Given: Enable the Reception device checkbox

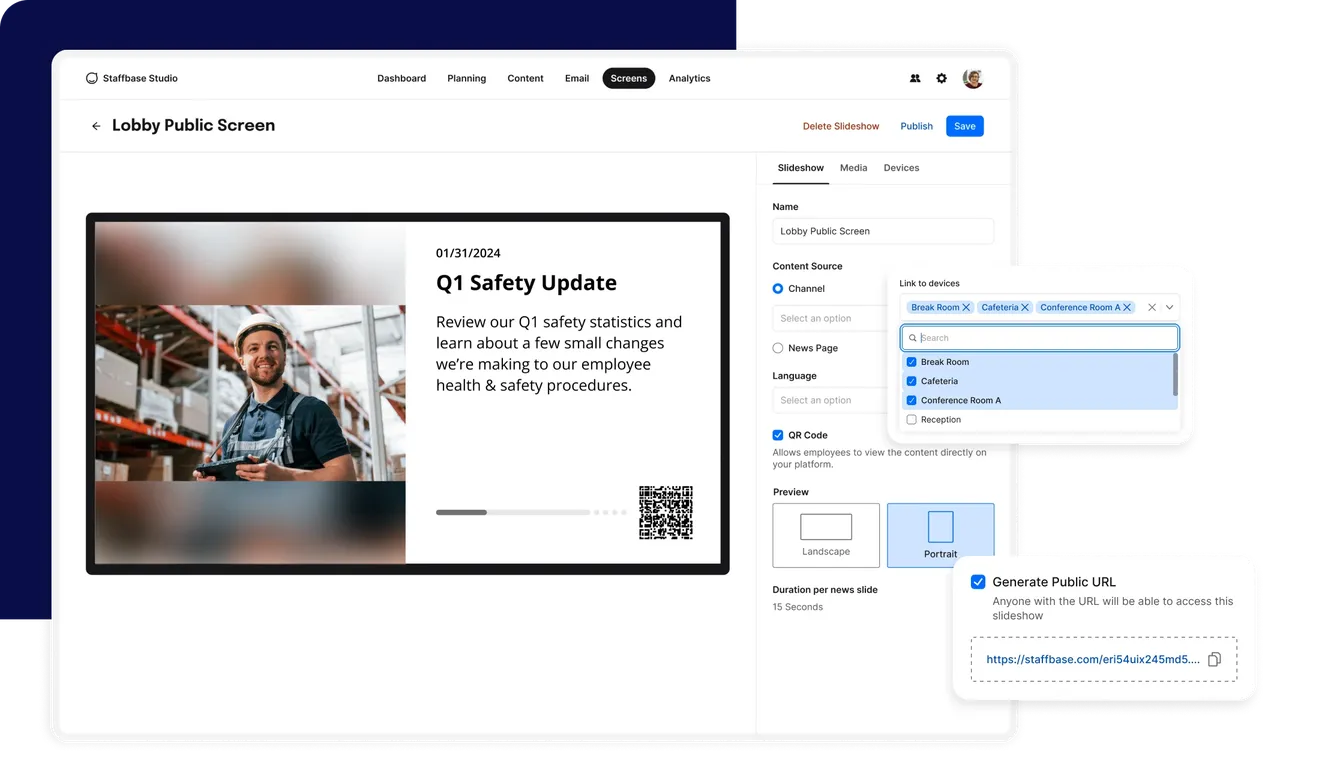Looking at the screenshot, I should coord(911,419).
